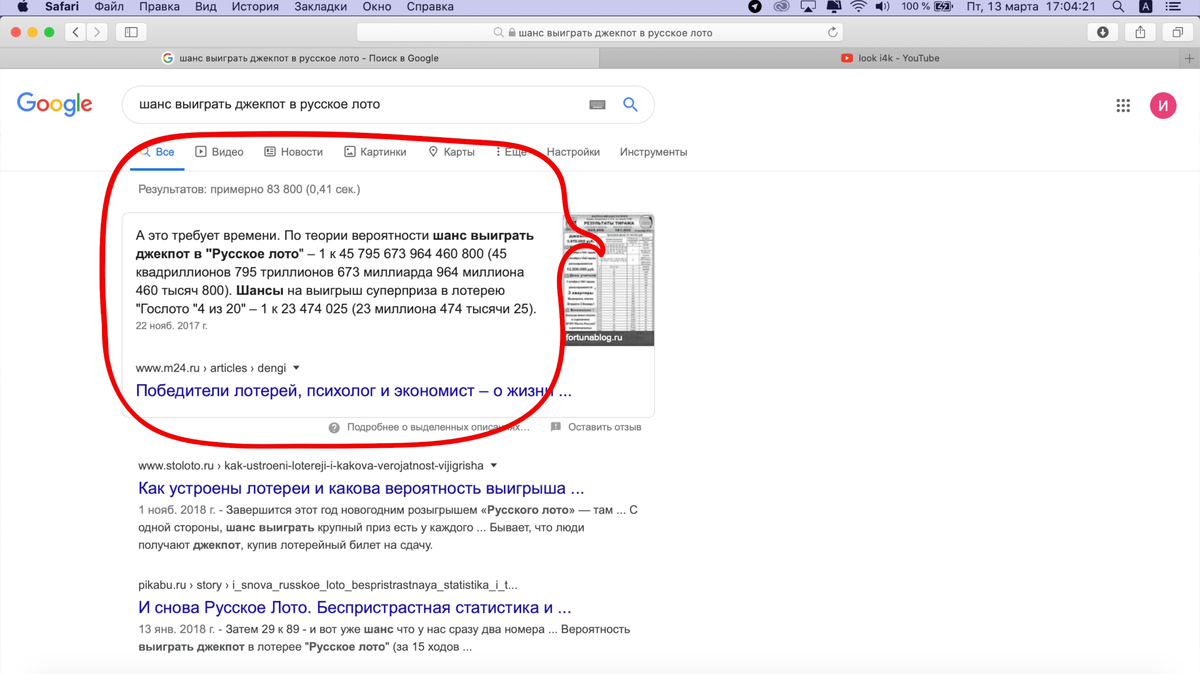
Task: Expand the m24.ru result options arrow
Action: pos(296,368)
